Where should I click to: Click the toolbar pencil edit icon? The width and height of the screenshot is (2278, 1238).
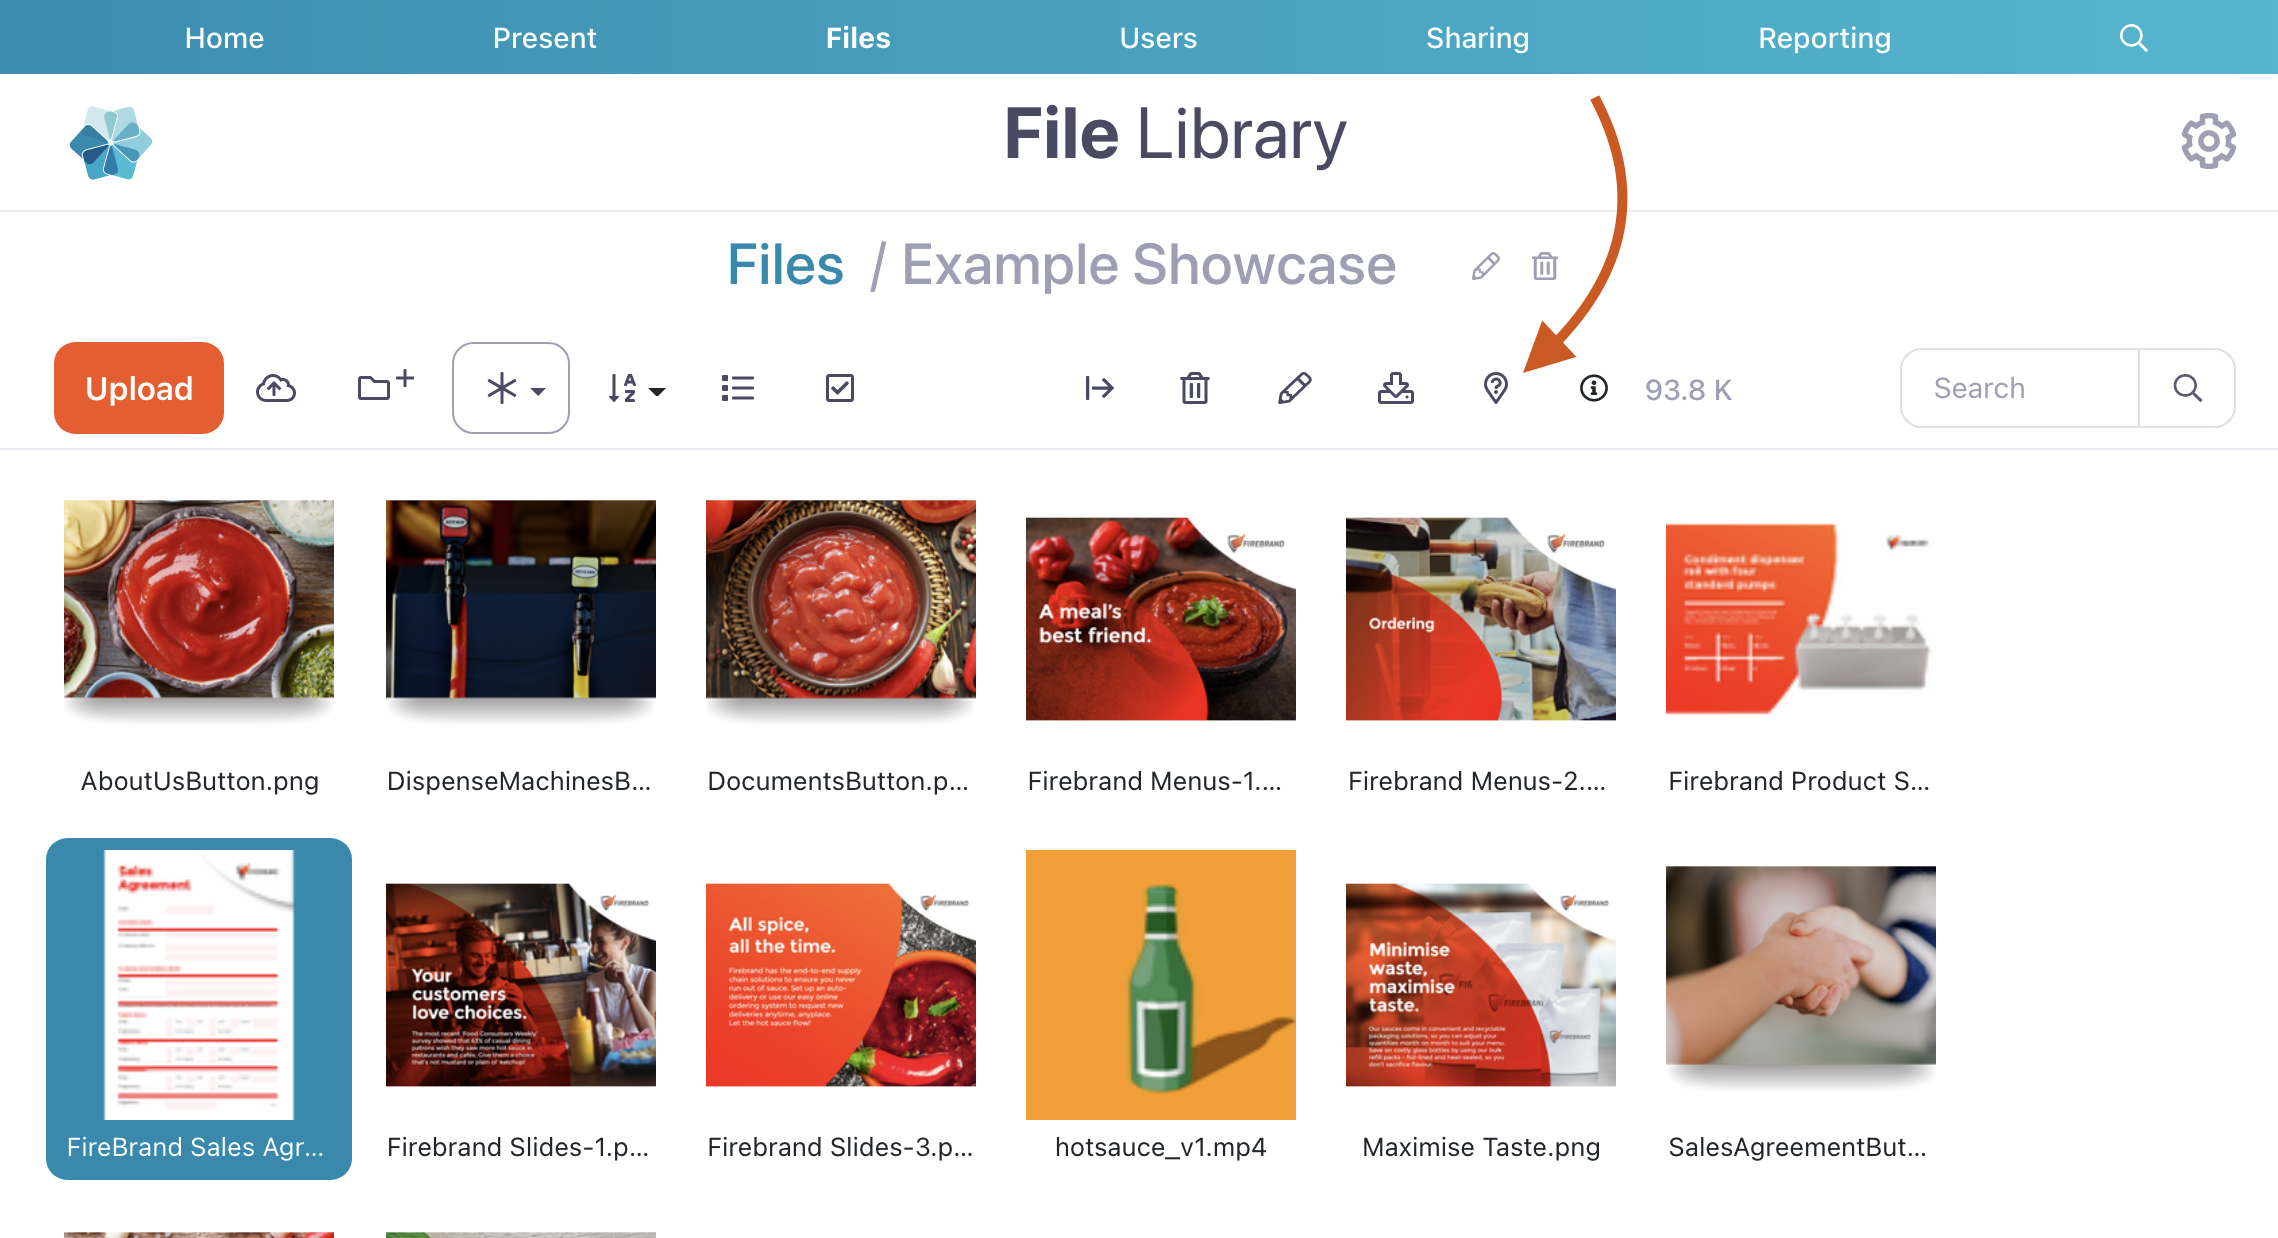tap(1294, 388)
